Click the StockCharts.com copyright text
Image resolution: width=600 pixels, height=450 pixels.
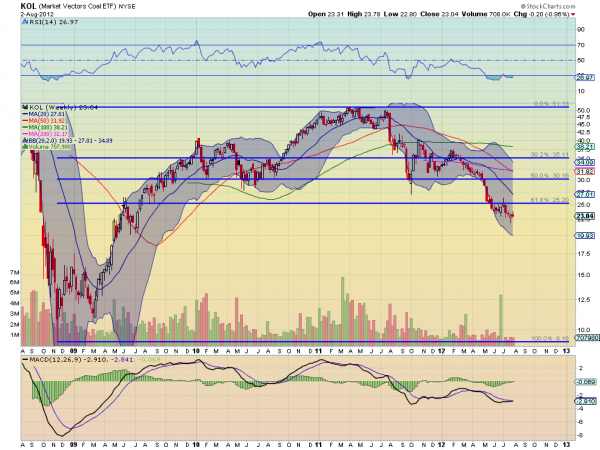click(x=548, y=6)
